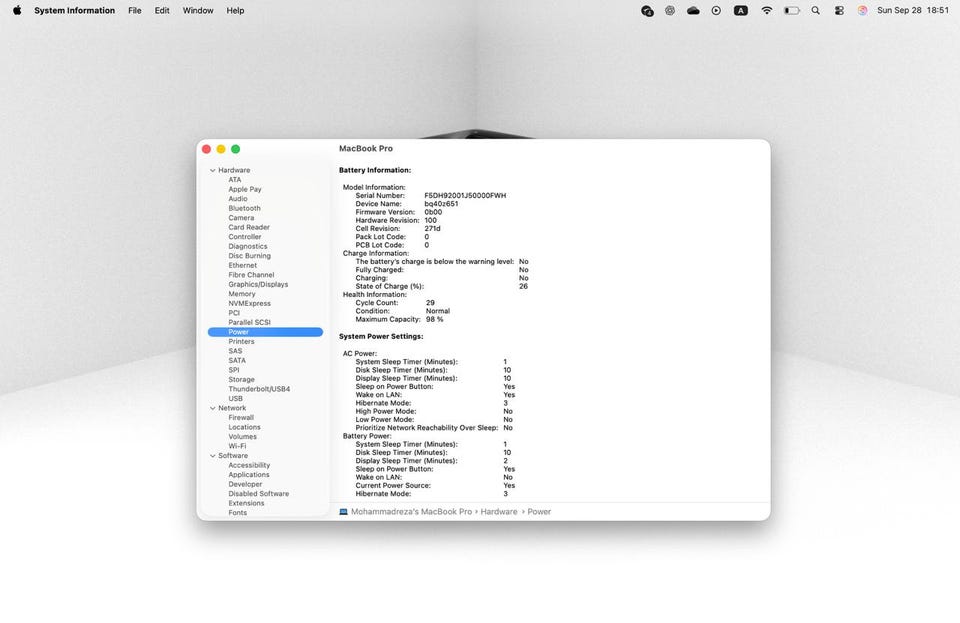Click the serial number F5DH92001J50000FWH
The width and height of the screenshot is (960, 623).
point(465,196)
